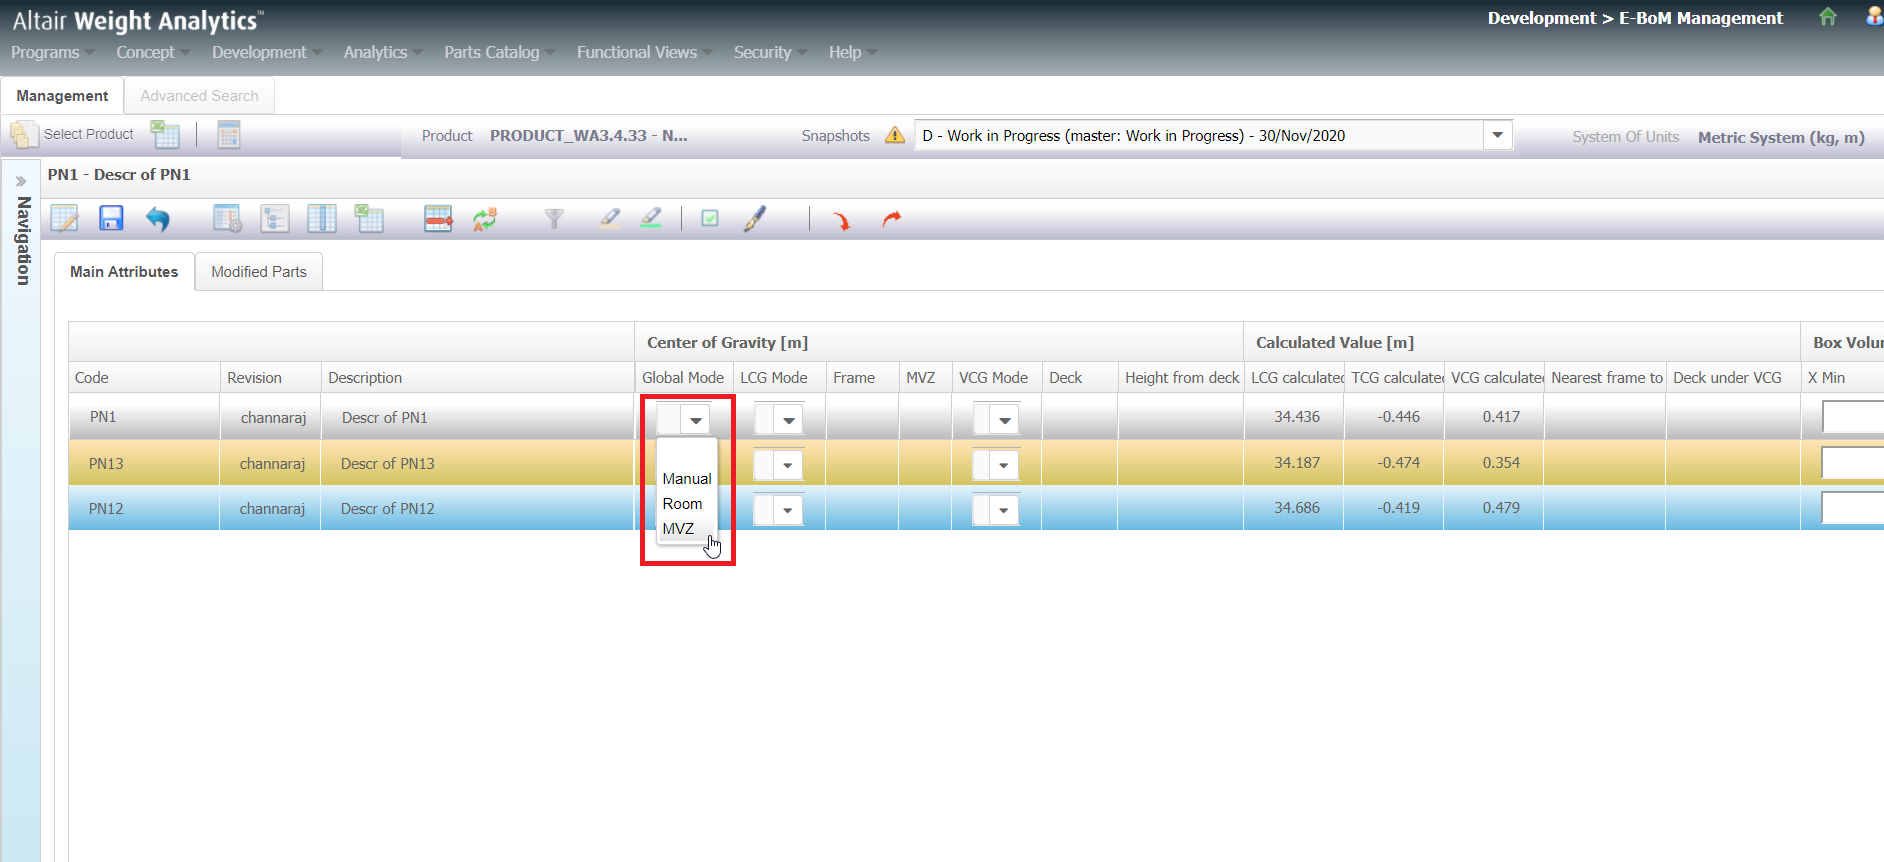Image resolution: width=1884 pixels, height=862 pixels.
Task: Switch to the Modified Parts tab
Action: tap(259, 272)
